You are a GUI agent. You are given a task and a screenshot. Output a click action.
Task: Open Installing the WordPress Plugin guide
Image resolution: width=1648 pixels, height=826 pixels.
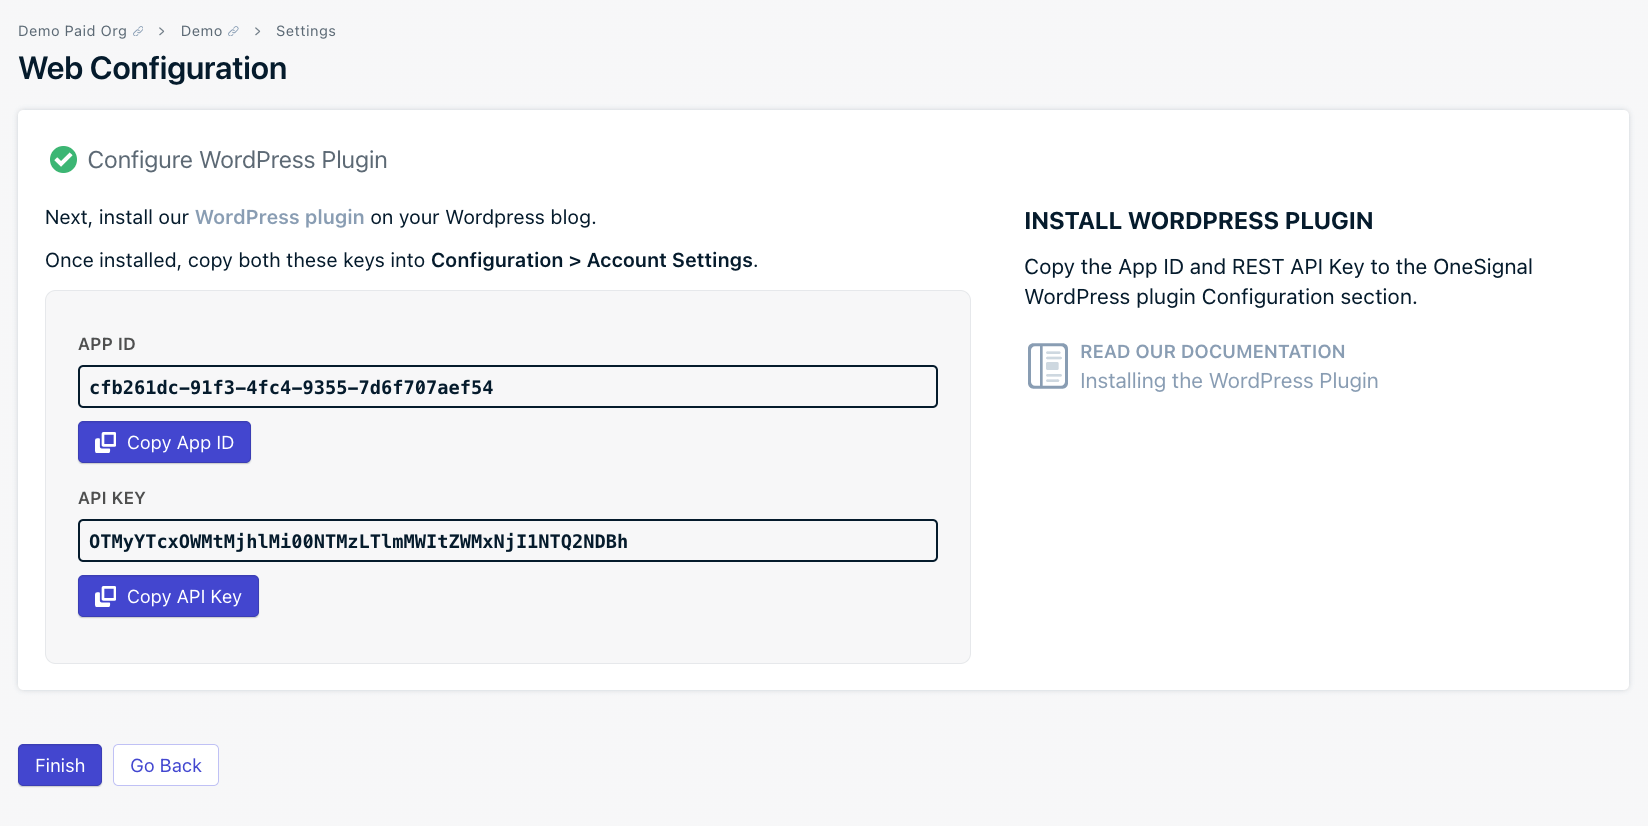pyautogui.click(x=1229, y=381)
